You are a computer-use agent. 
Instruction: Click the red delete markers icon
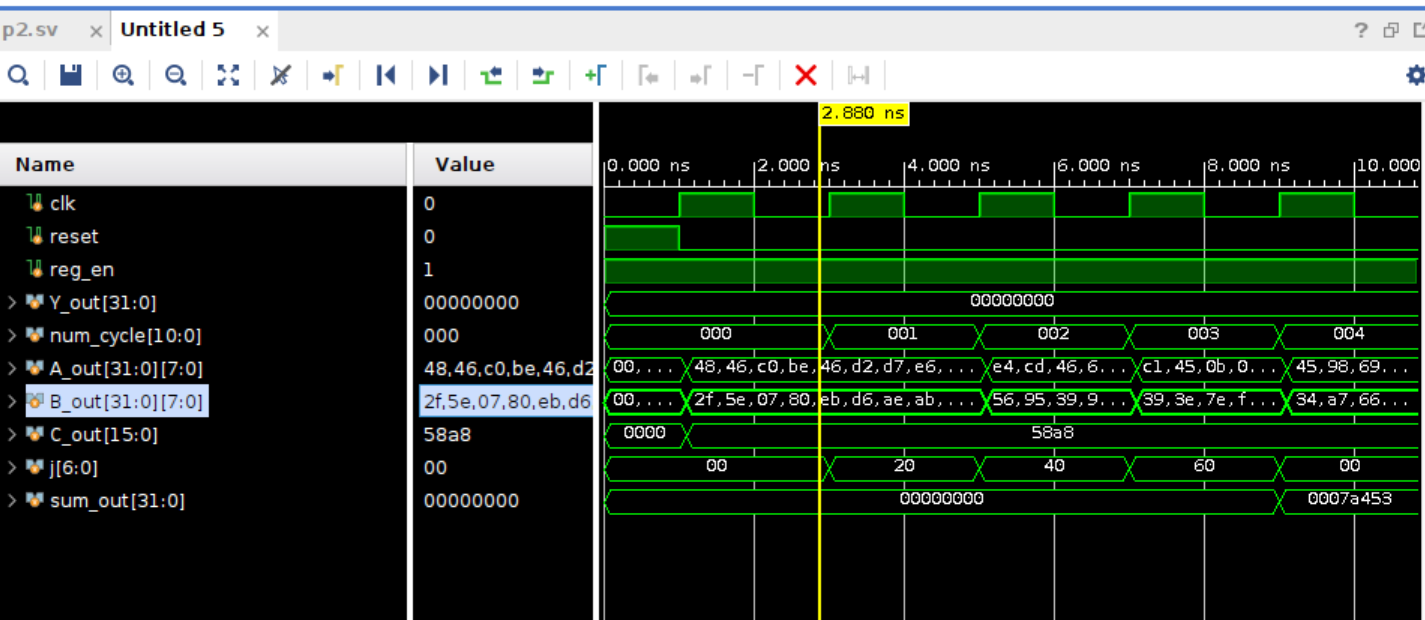[x=805, y=75]
